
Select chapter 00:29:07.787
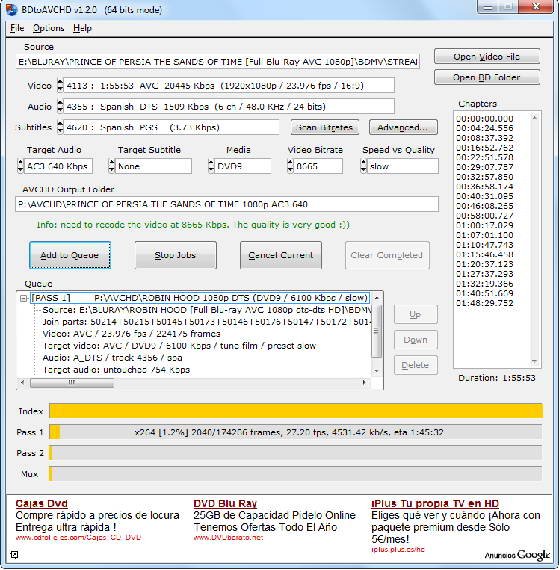tap(485, 167)
